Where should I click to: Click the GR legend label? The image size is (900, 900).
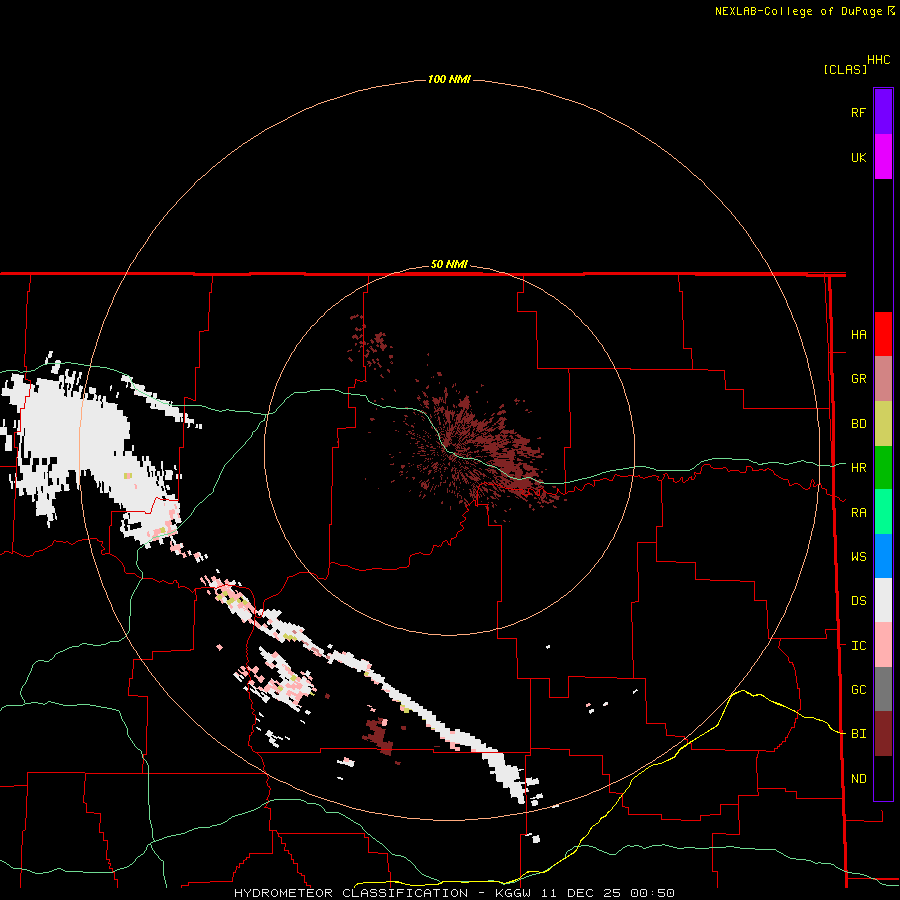coord(859,379)
